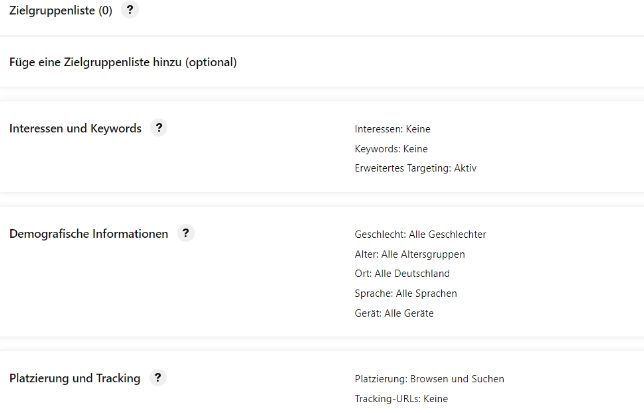
Task: Click the 'Keywords: Keine' entry
Action: point(392,149)
